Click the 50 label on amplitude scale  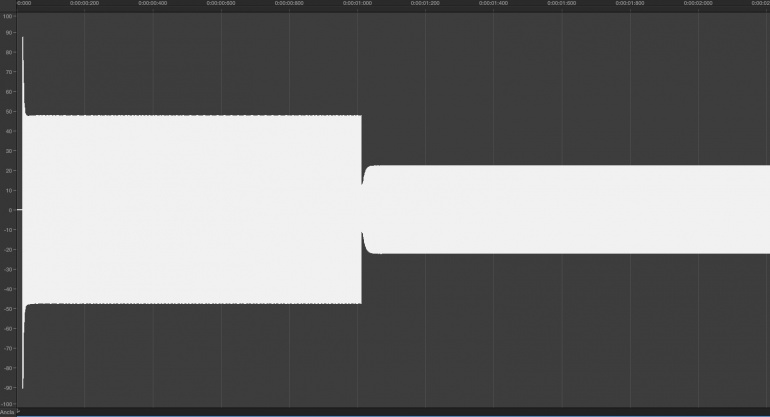[9, 111]
